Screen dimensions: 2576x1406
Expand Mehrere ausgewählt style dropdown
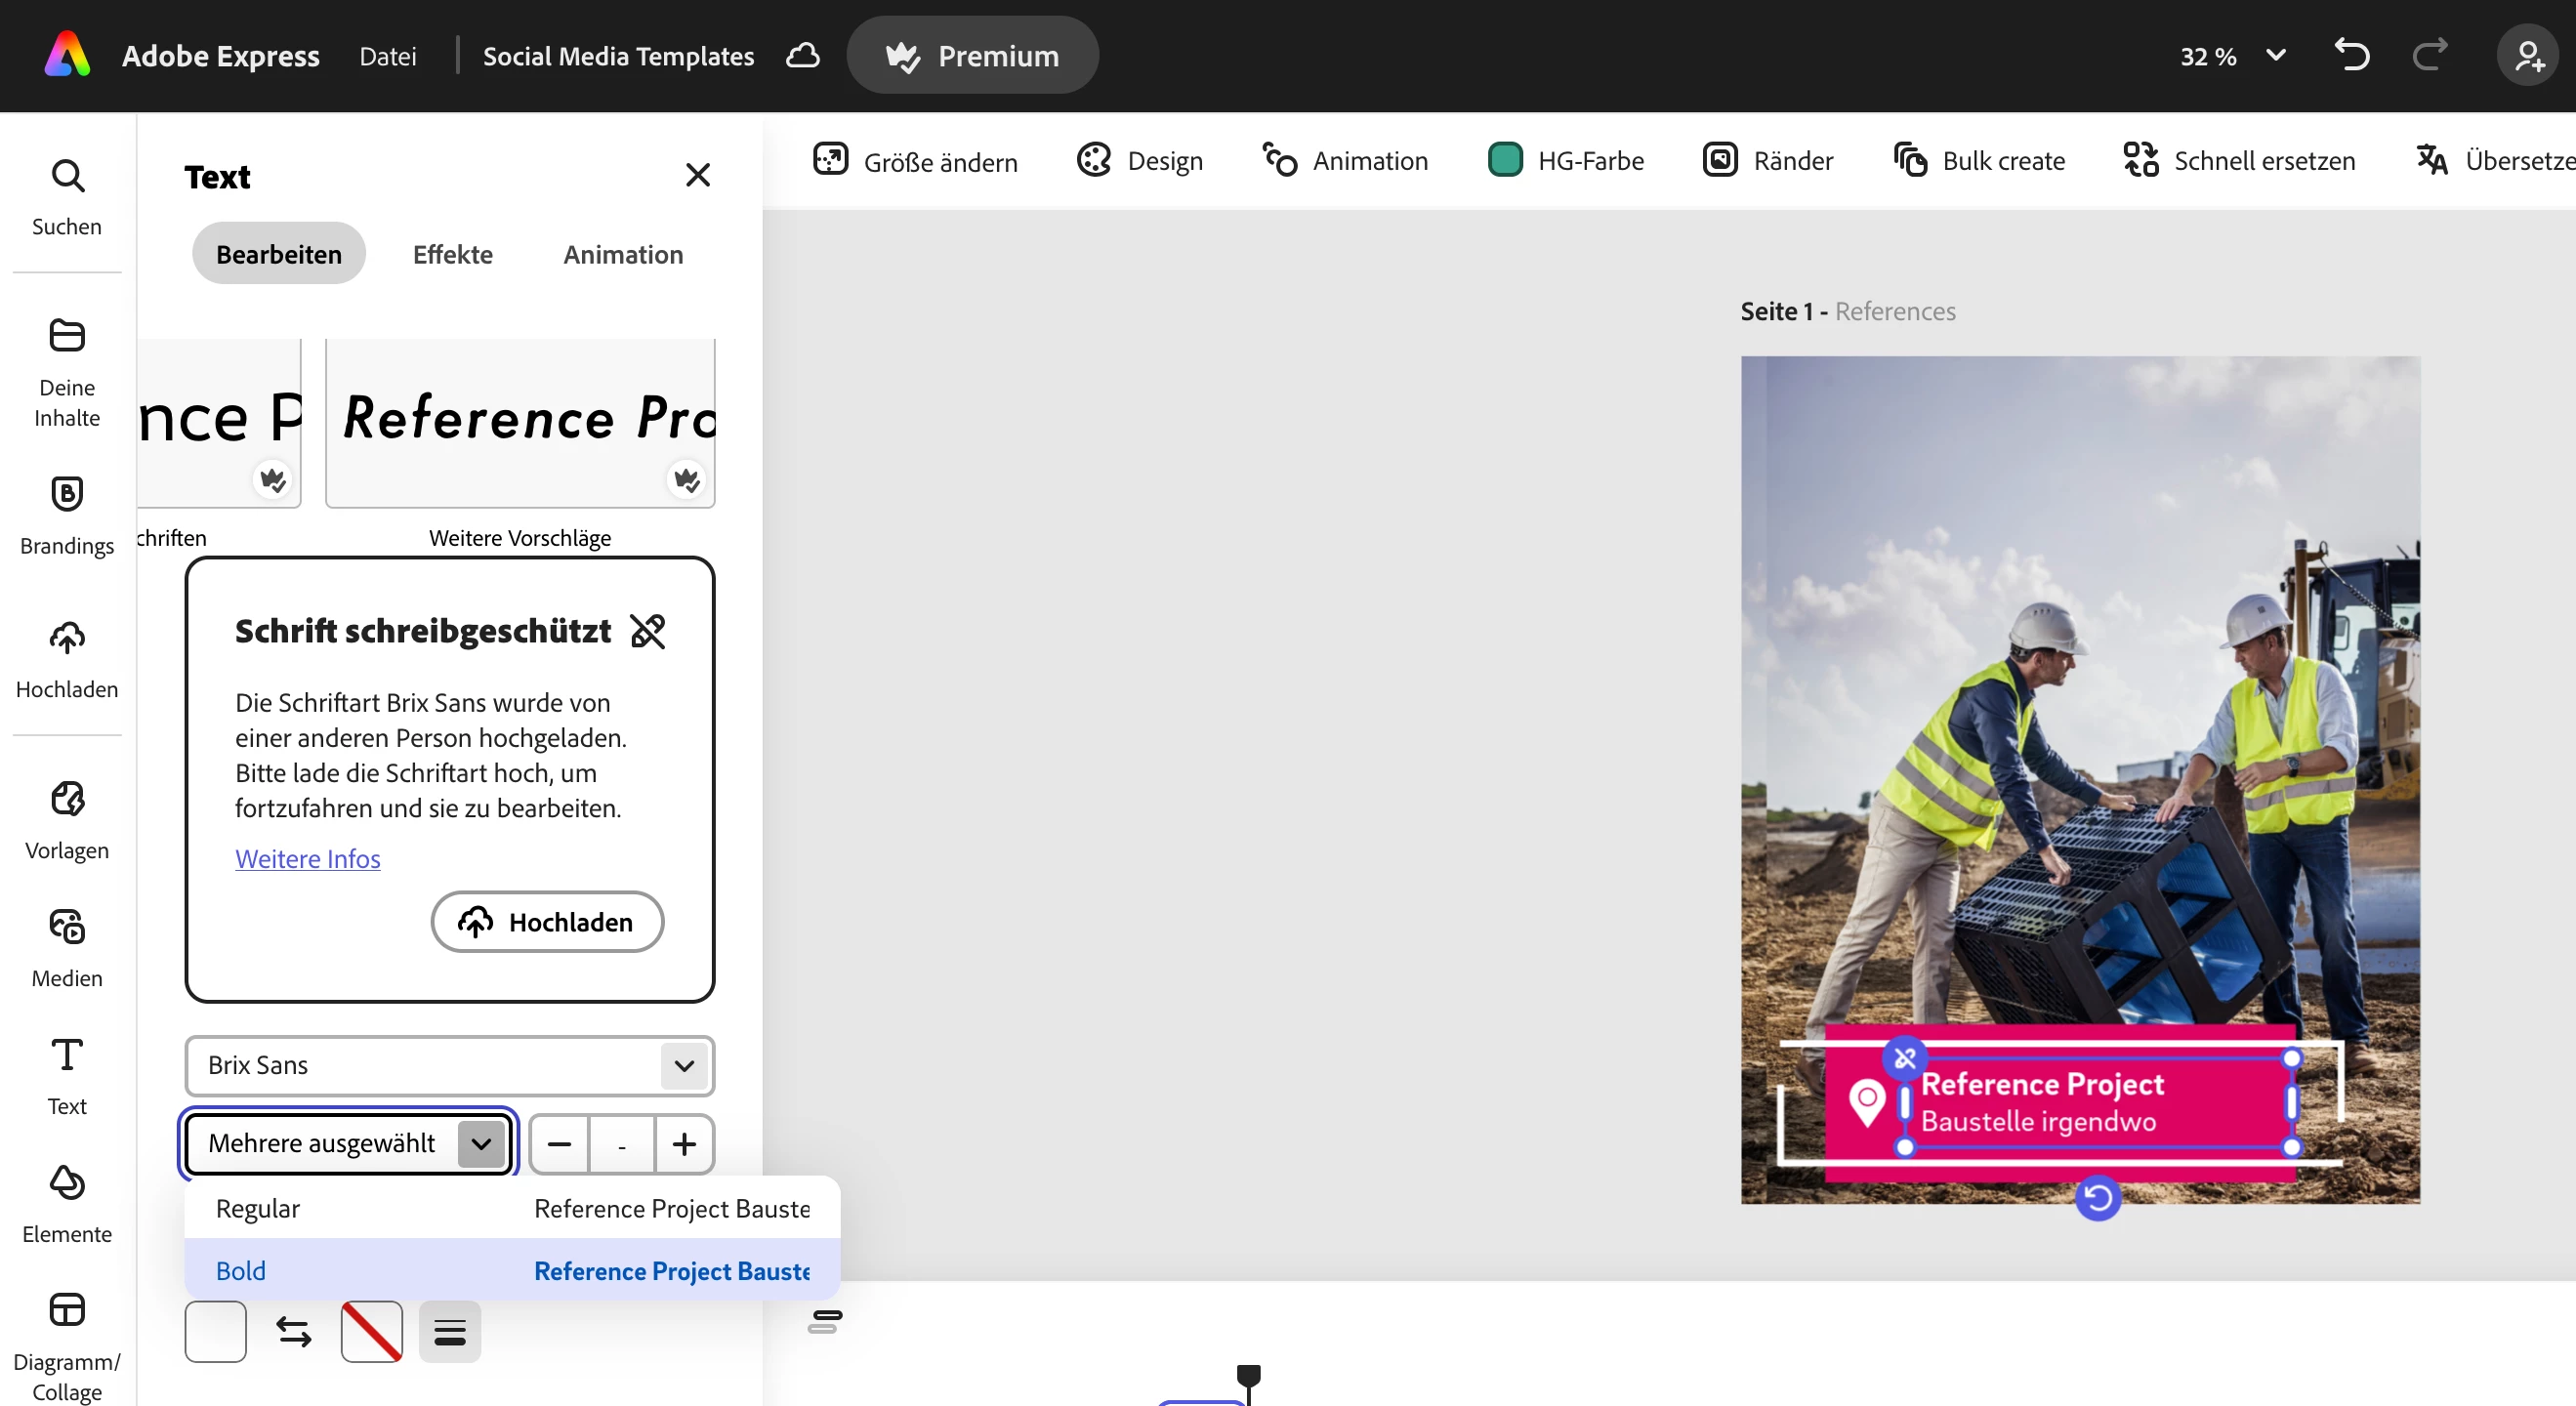(x=481, y=1143)
